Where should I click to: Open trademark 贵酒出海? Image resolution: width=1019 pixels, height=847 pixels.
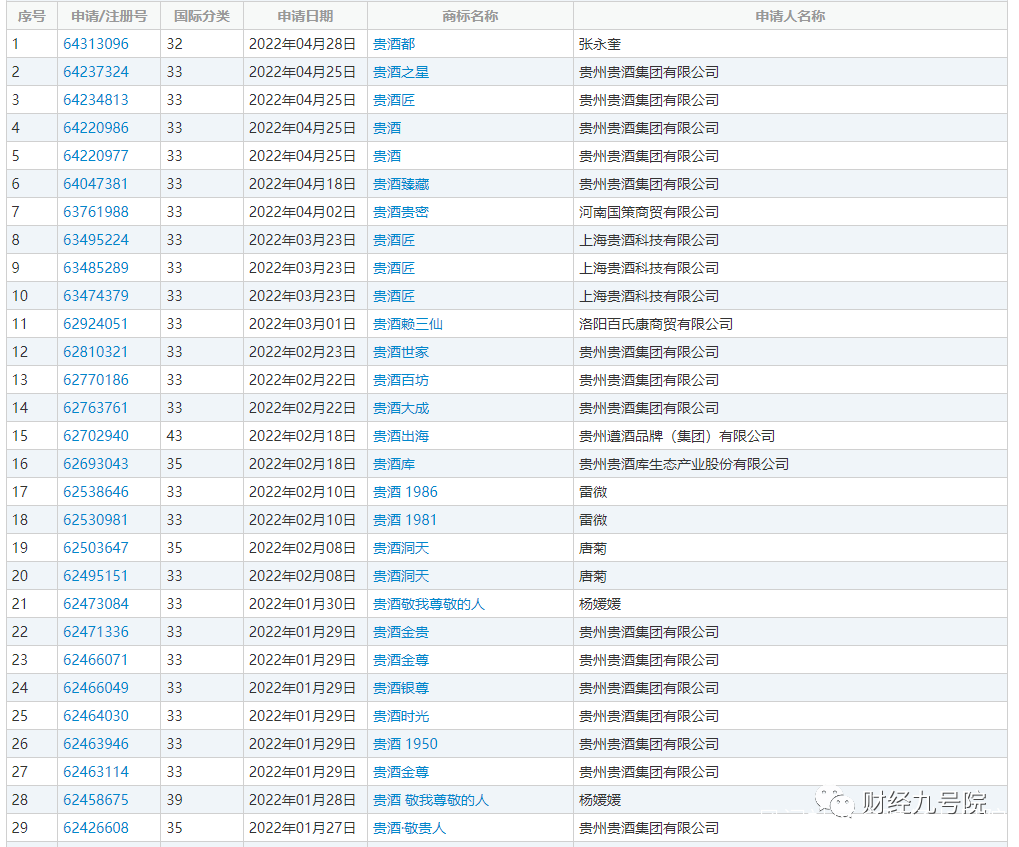[401, 436]
